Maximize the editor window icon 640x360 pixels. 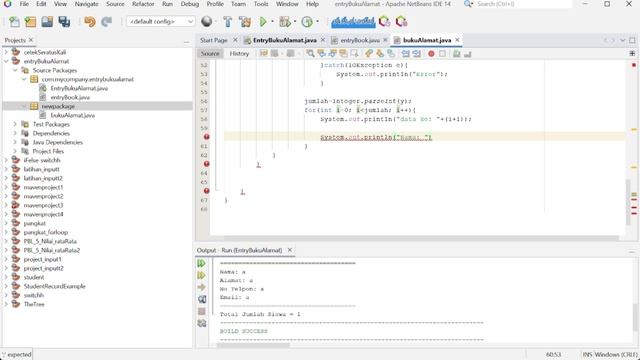[x=632, y=40]
